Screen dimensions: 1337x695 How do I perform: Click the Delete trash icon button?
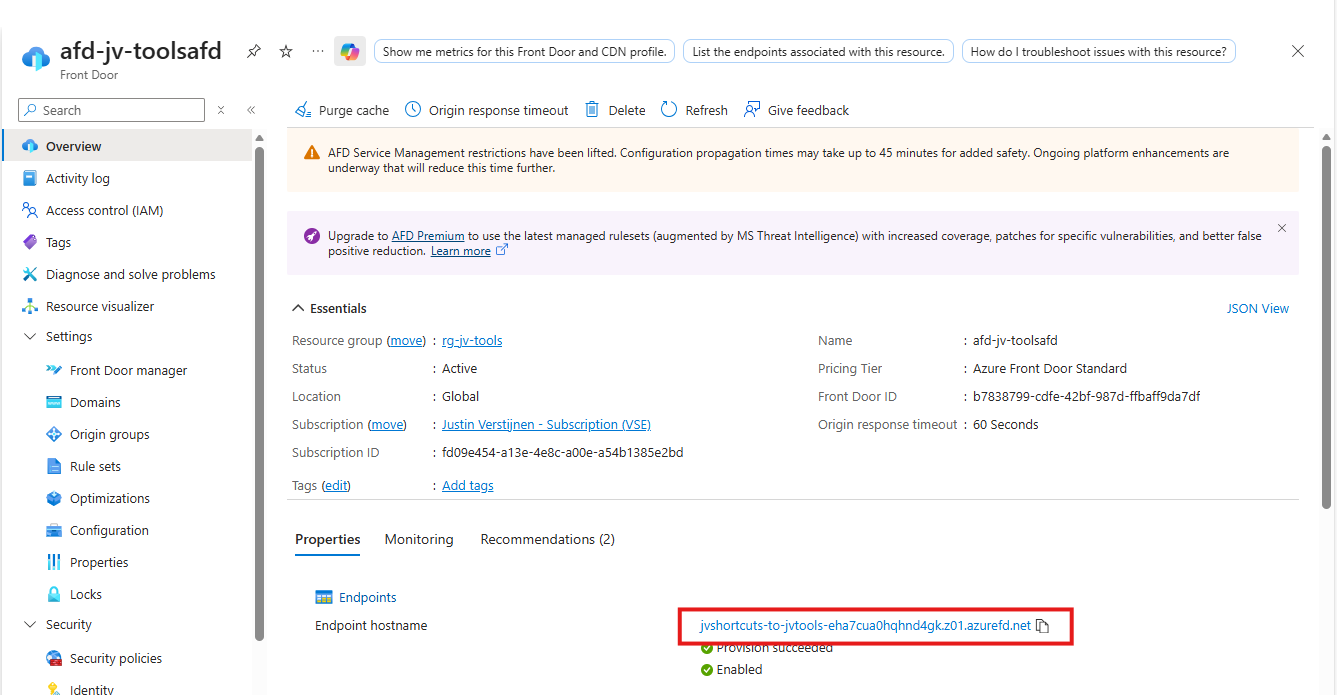click(615, 110)
